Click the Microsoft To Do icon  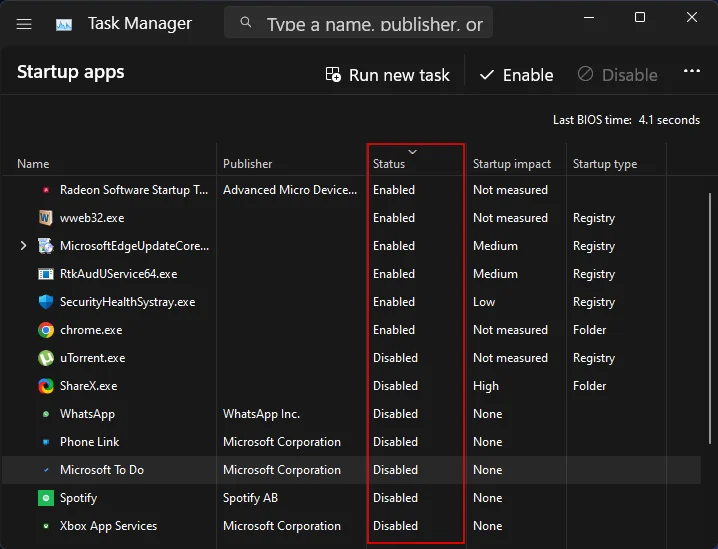[x=46, y=470]
